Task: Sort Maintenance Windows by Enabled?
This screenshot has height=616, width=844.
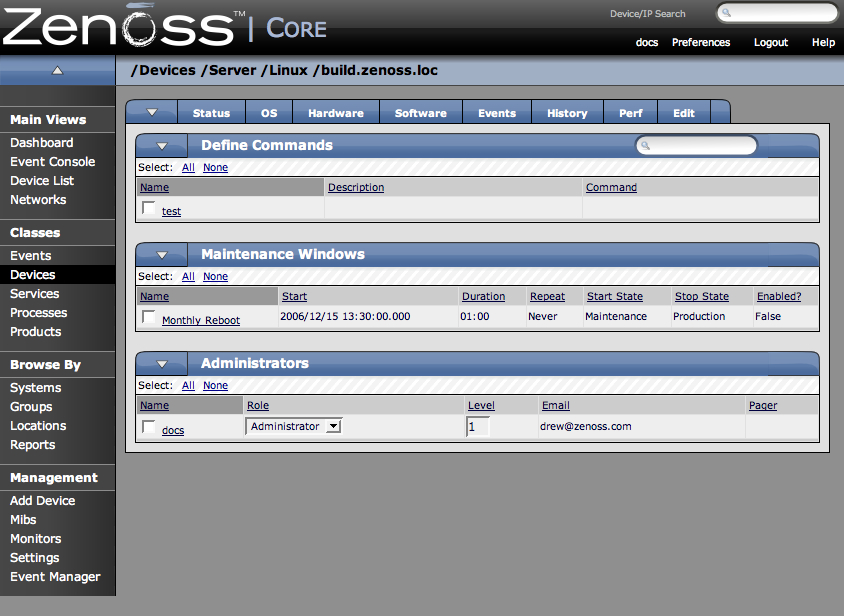Action: (x=779, y=297)
